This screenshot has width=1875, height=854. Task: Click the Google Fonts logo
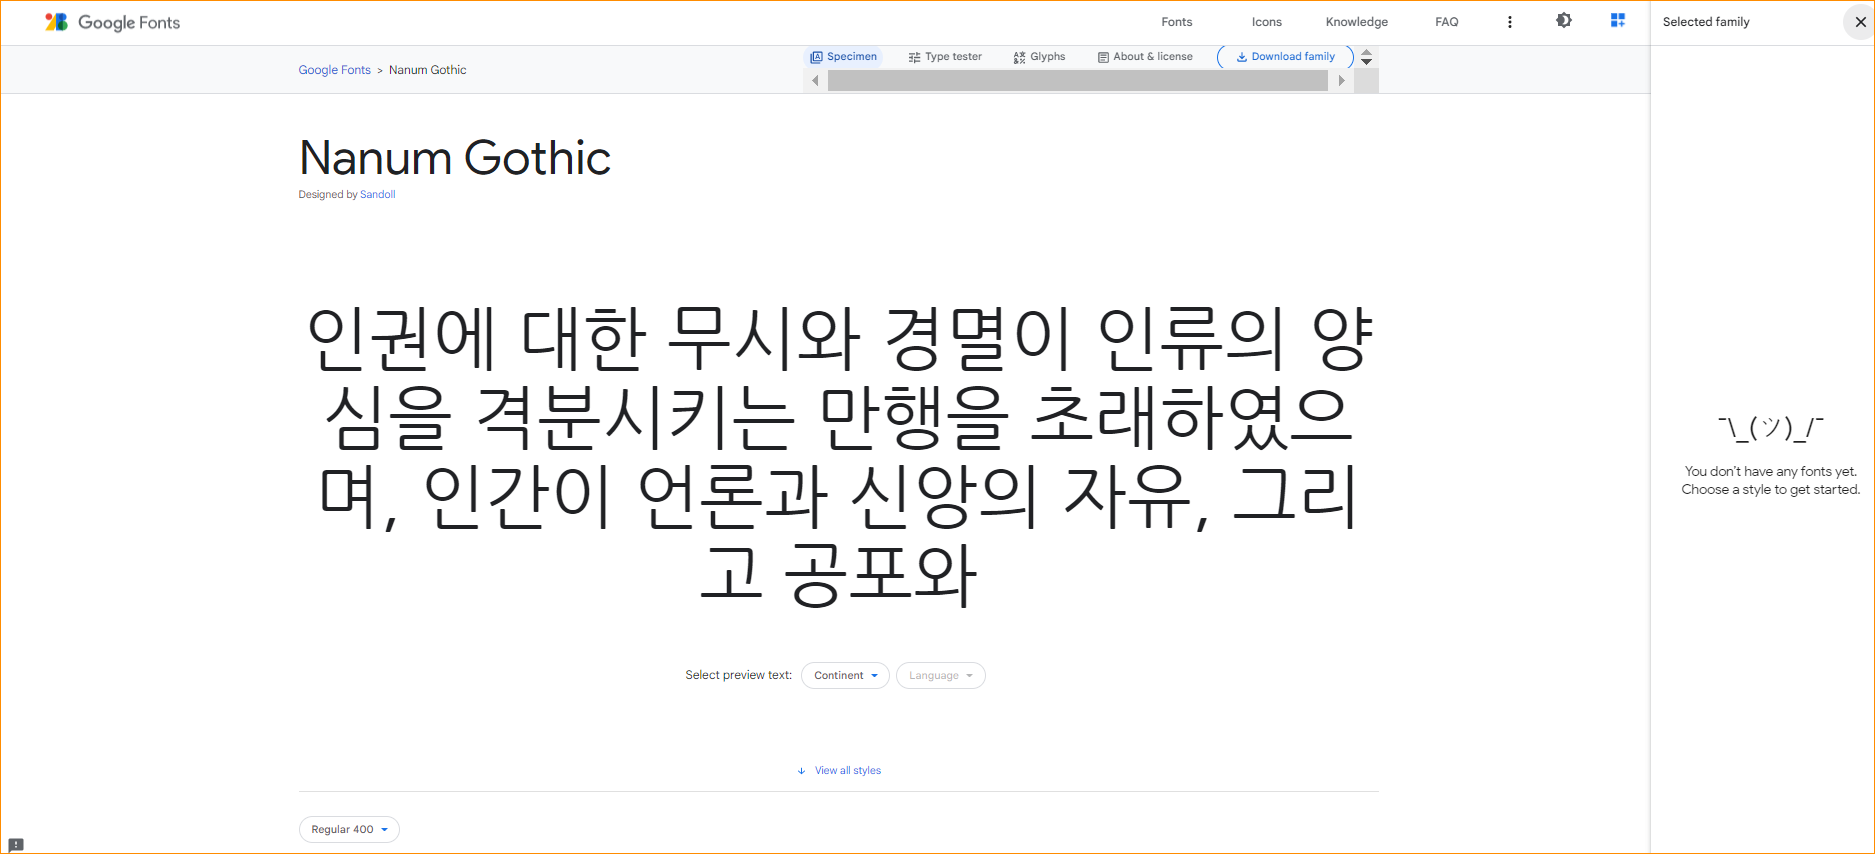[112, 22]
